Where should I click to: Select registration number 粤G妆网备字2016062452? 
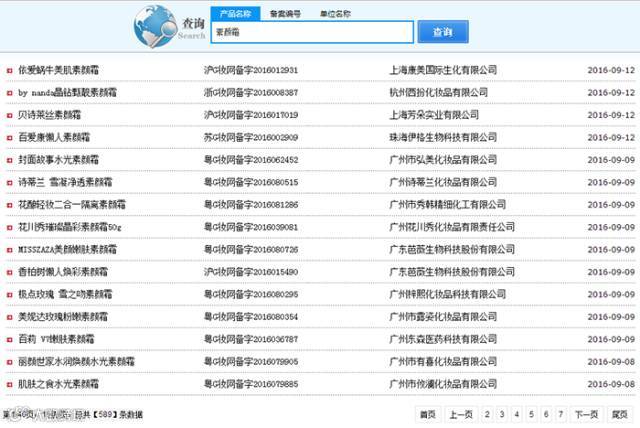coord(251,160)
